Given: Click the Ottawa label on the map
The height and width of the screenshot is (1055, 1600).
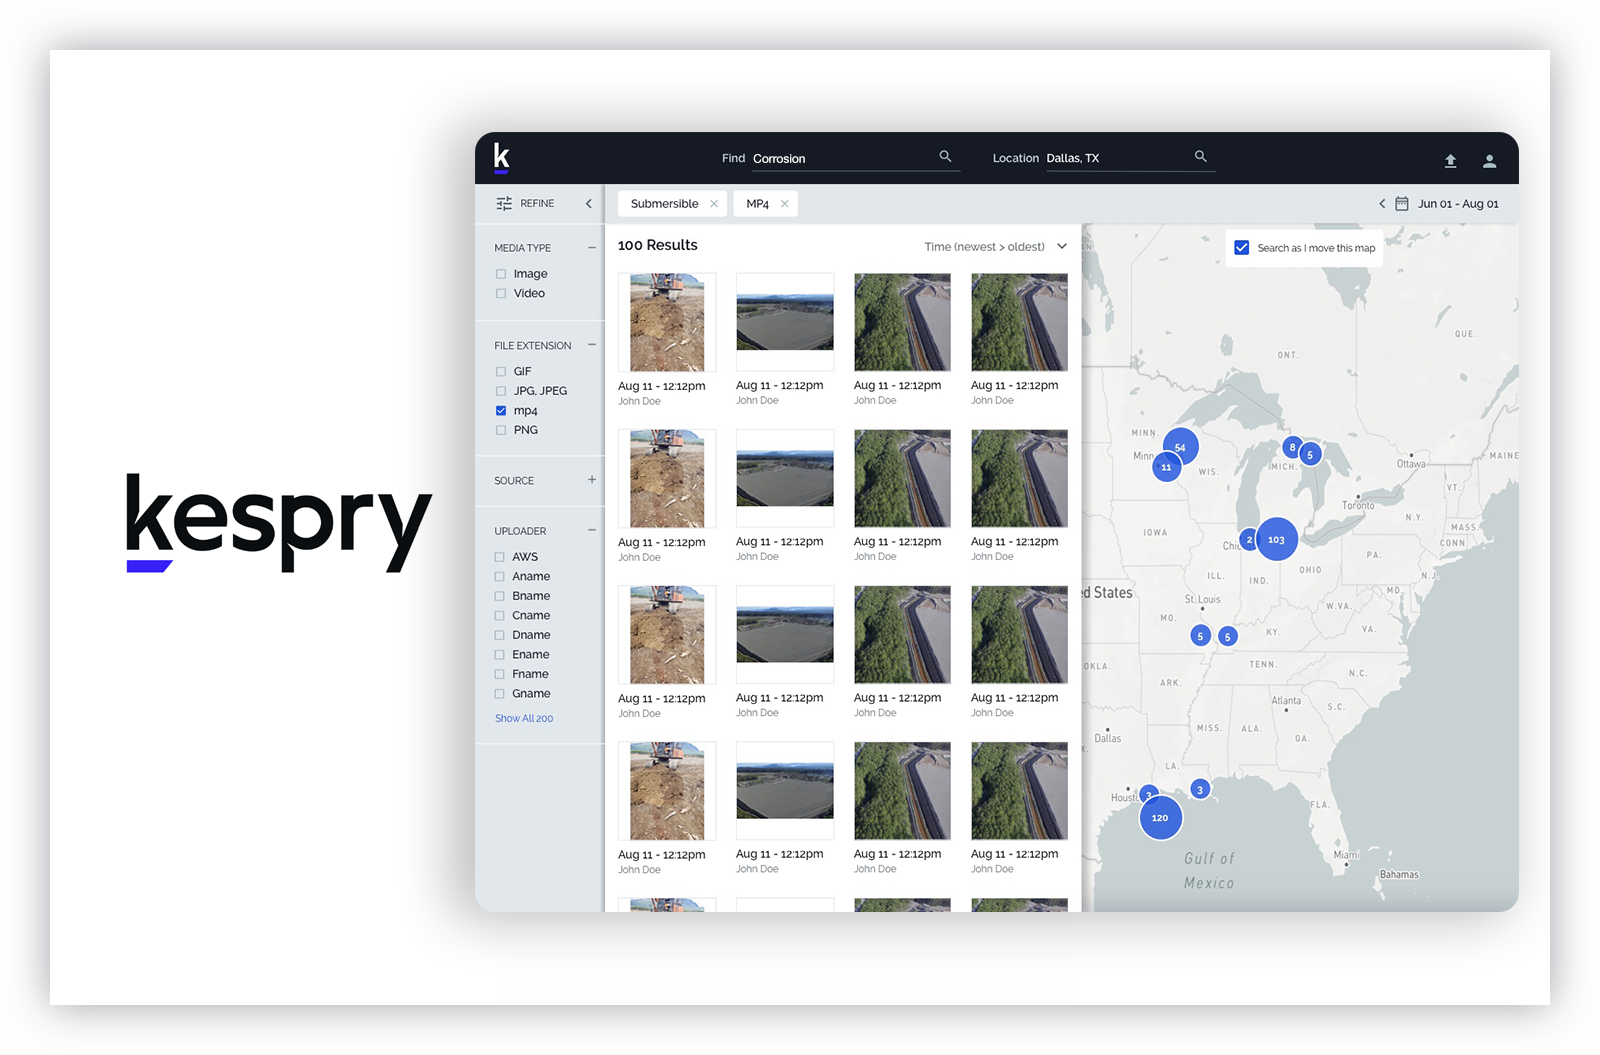Looking at the screenshot, I should (x=1411, y=463).
